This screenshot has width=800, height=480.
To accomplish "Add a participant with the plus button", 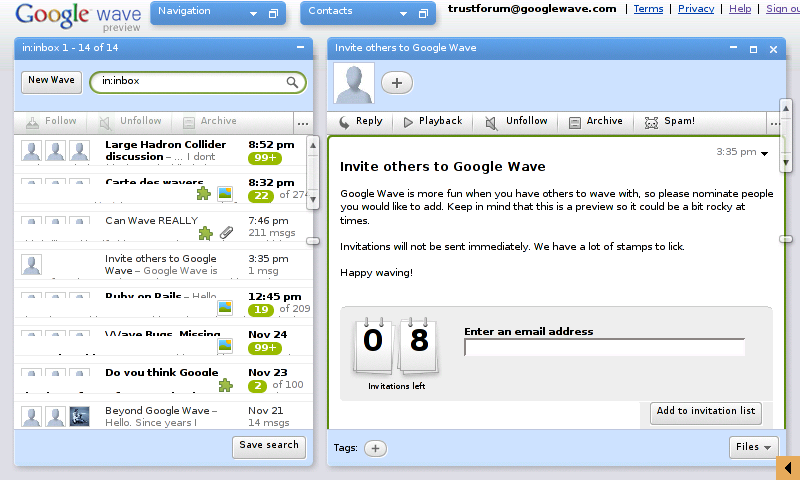I will 397,83.
